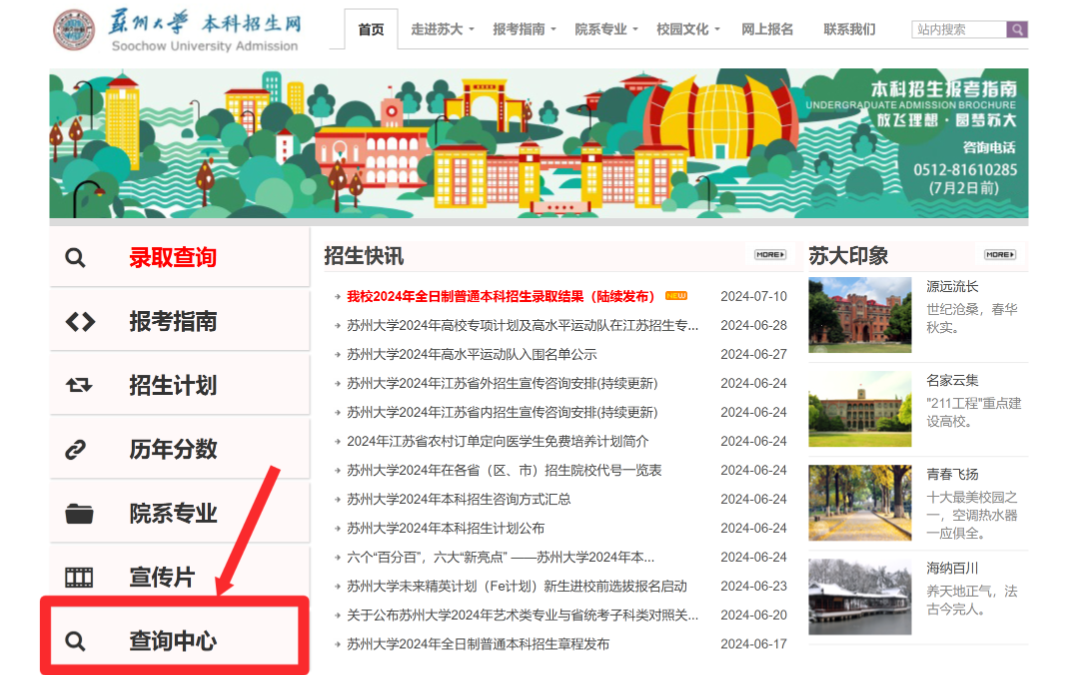Image resolution: width=1080 pixels, height=675 pixels.
Task: Open 2024年全日制普通本科招生章程发布 link
Action: (x=478, y=643)
